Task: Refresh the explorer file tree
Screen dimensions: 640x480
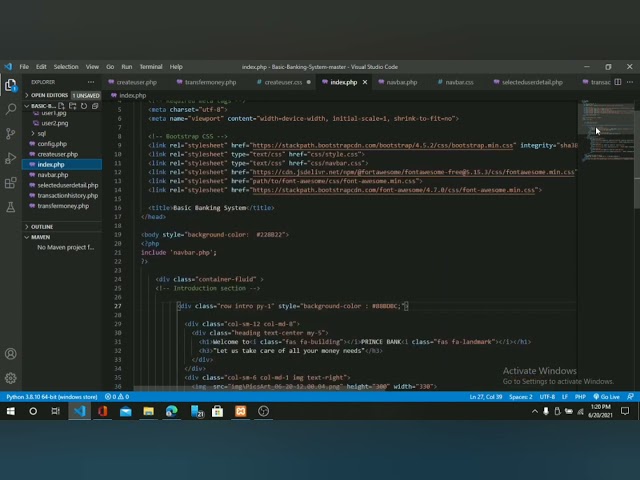Action: pyautogui.click(x=84, y=106)
